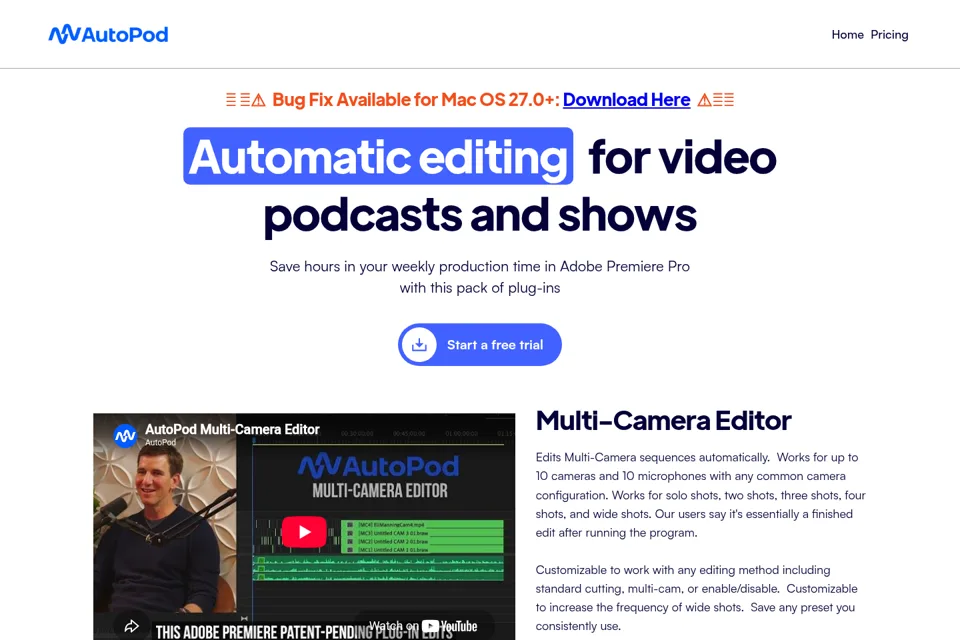Click 'Edits Multi-Camera sequences automatically' paragraph

coord(700,495)
